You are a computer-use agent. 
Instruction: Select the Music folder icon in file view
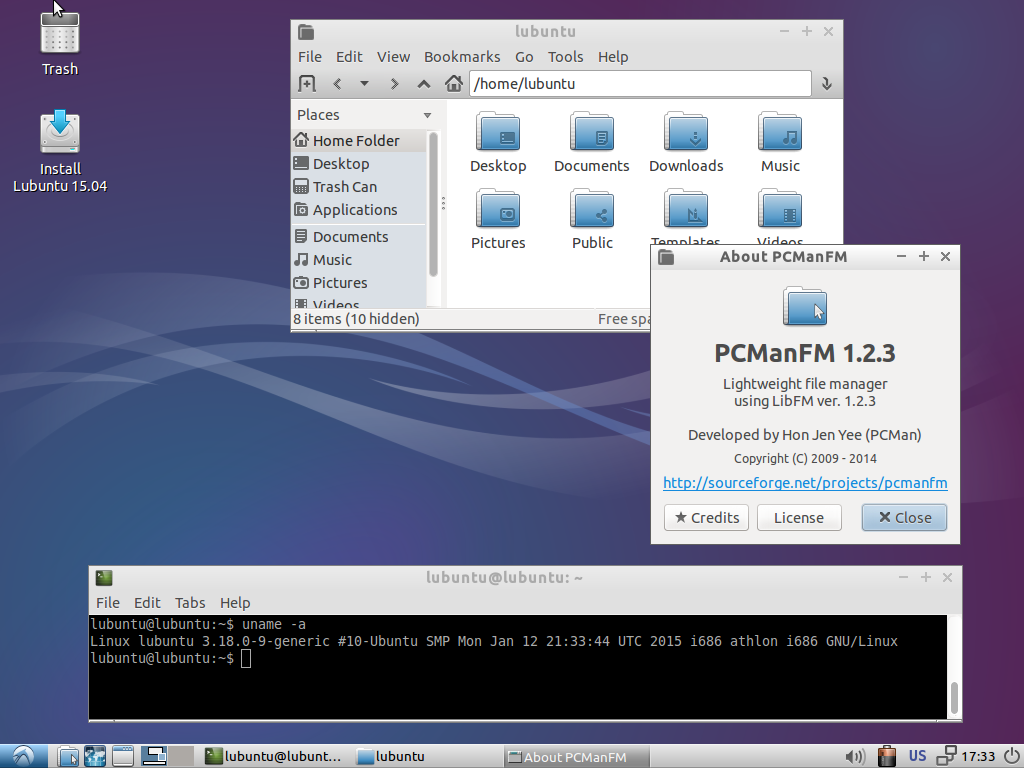pos(780,133)
